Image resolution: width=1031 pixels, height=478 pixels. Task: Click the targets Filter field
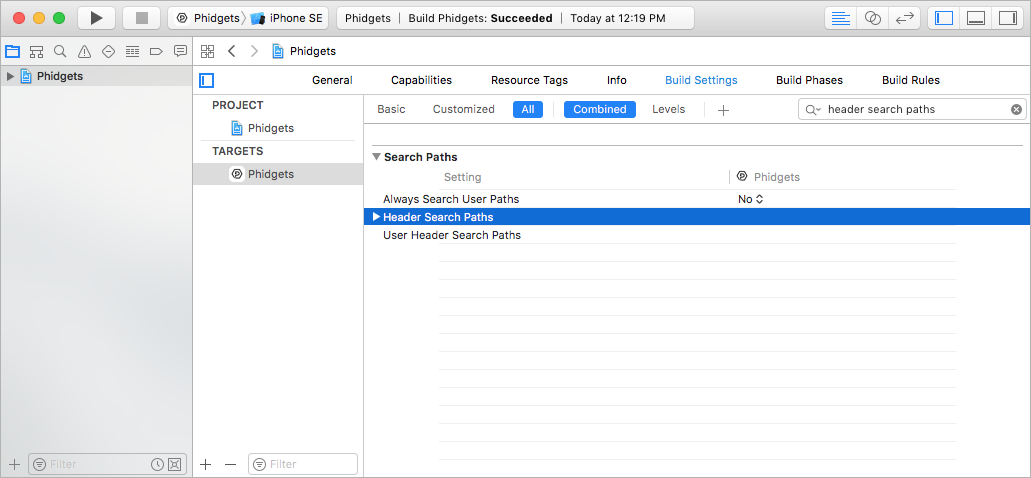tap(303, 464)
